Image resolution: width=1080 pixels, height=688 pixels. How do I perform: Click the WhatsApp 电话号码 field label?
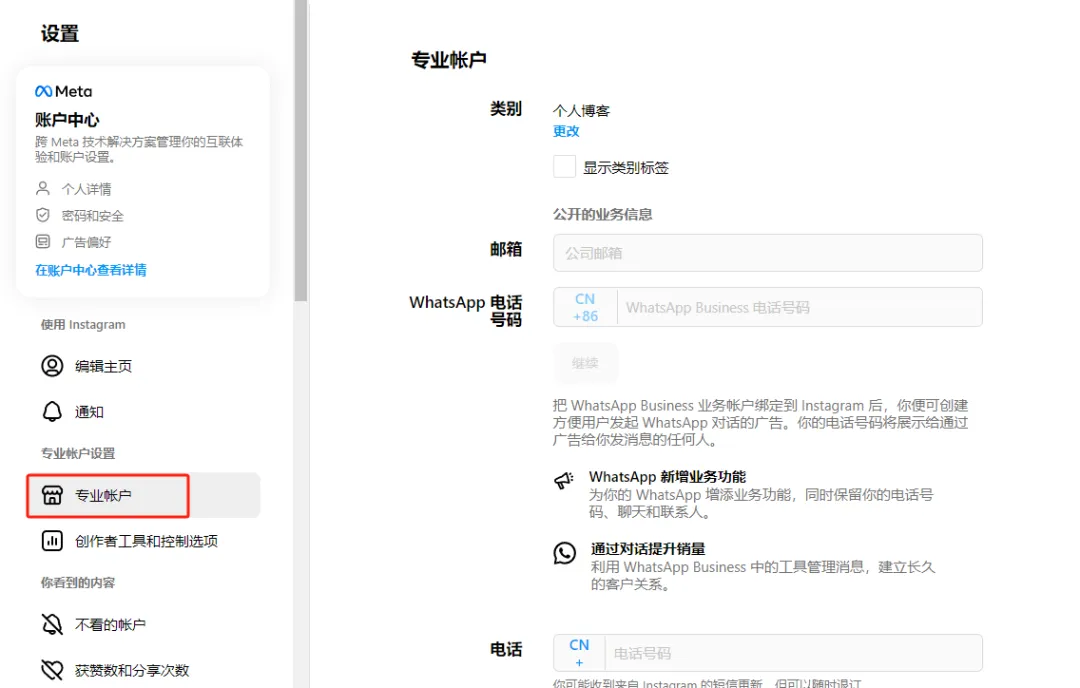(466, 311)
